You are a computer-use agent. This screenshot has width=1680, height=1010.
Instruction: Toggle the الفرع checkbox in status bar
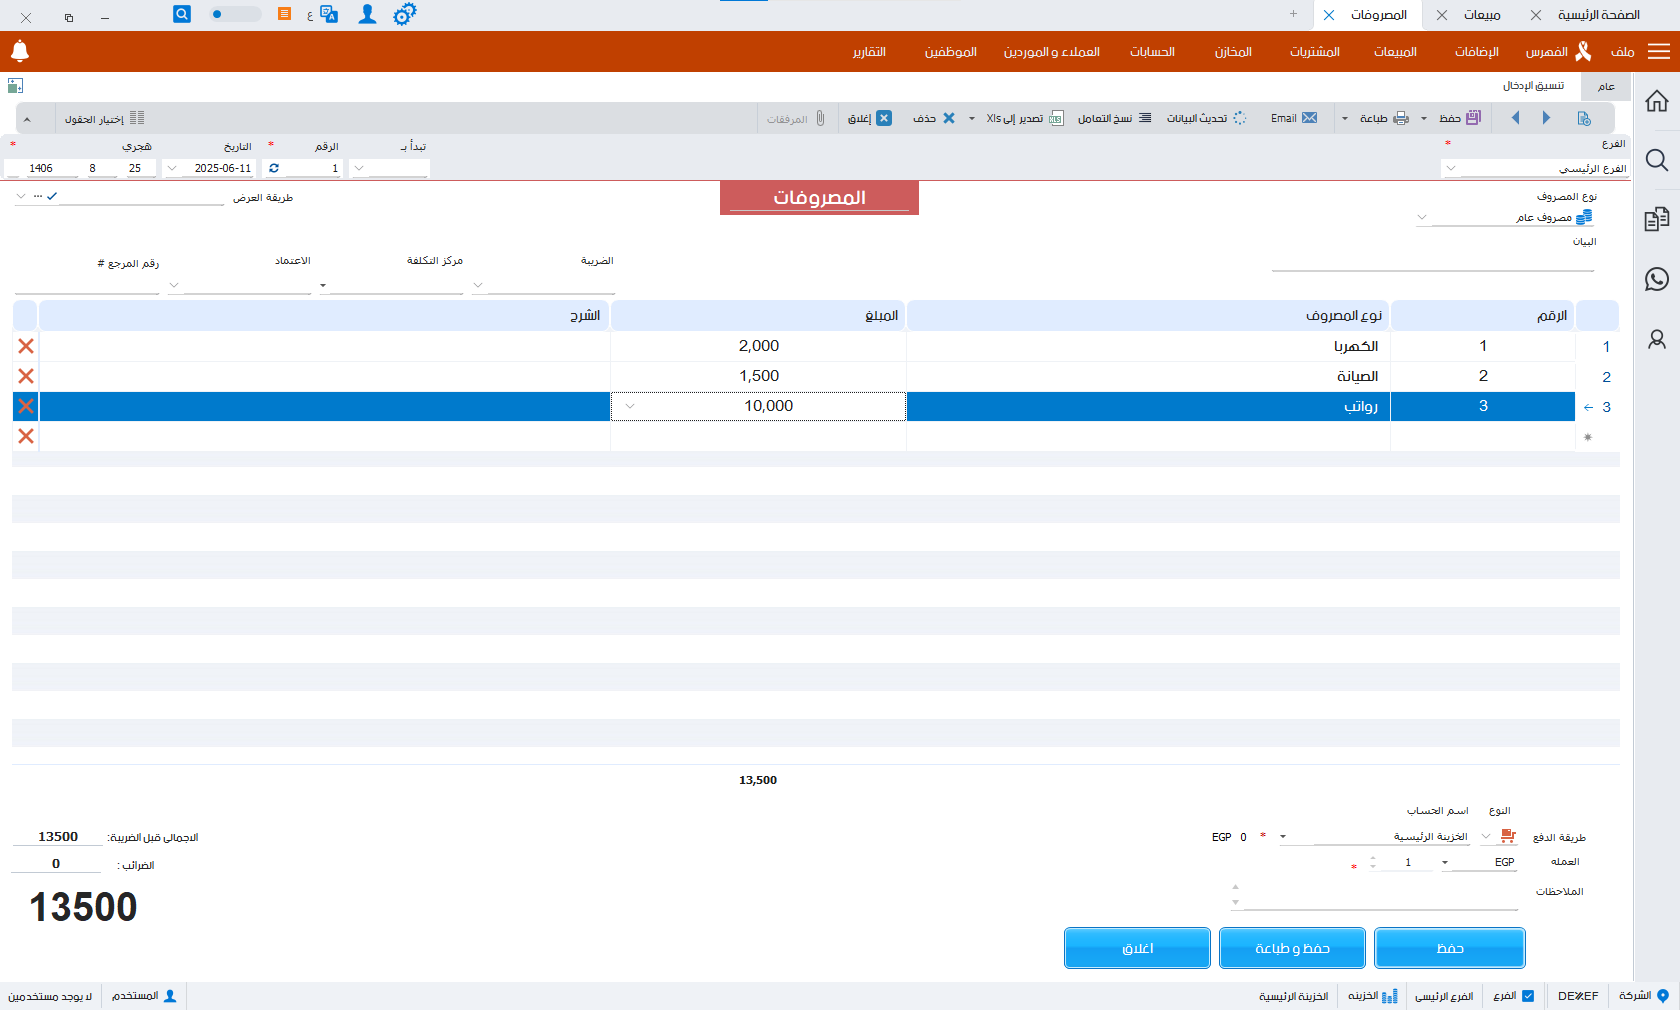[1528, 996]
